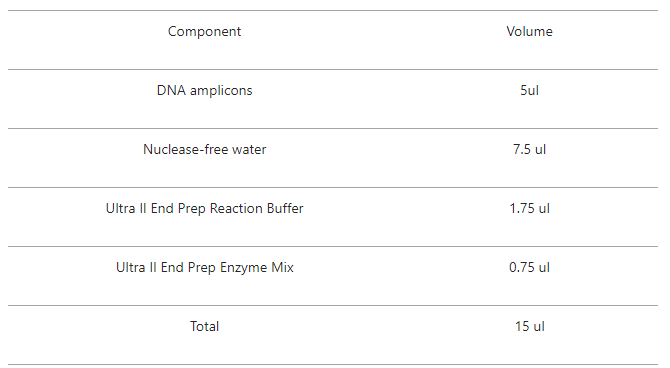Screen dimensions: 670x368
Task: Select the 0.75 ul volume value
Action: point(529,267)
